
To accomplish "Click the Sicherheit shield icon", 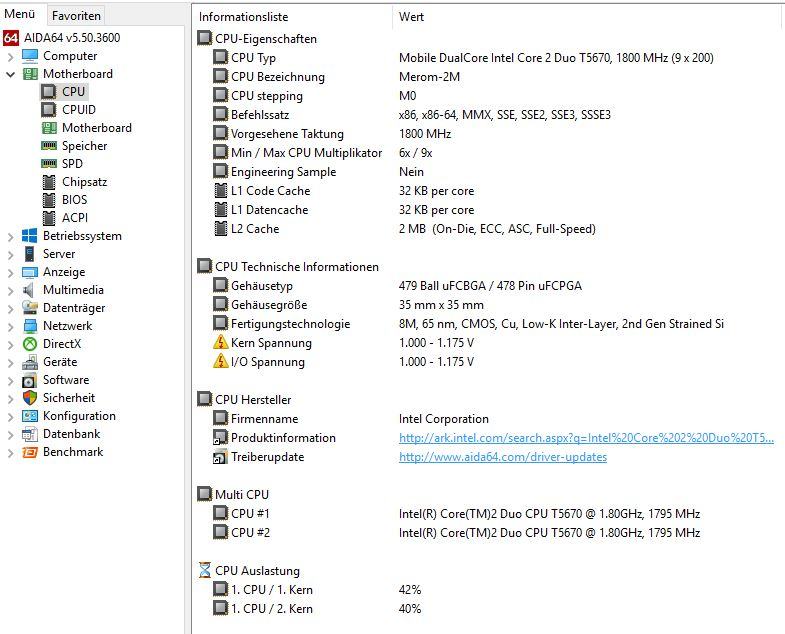I will [x=30, y=398].
